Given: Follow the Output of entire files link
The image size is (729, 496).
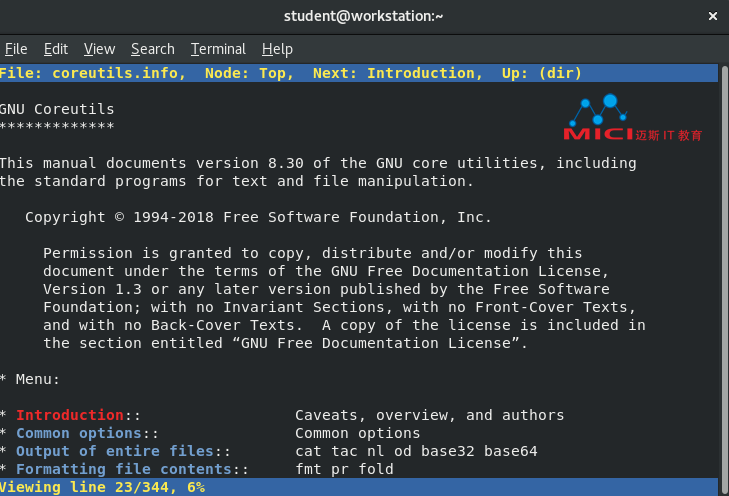Looking at the screenshot, I should (115, 451).
